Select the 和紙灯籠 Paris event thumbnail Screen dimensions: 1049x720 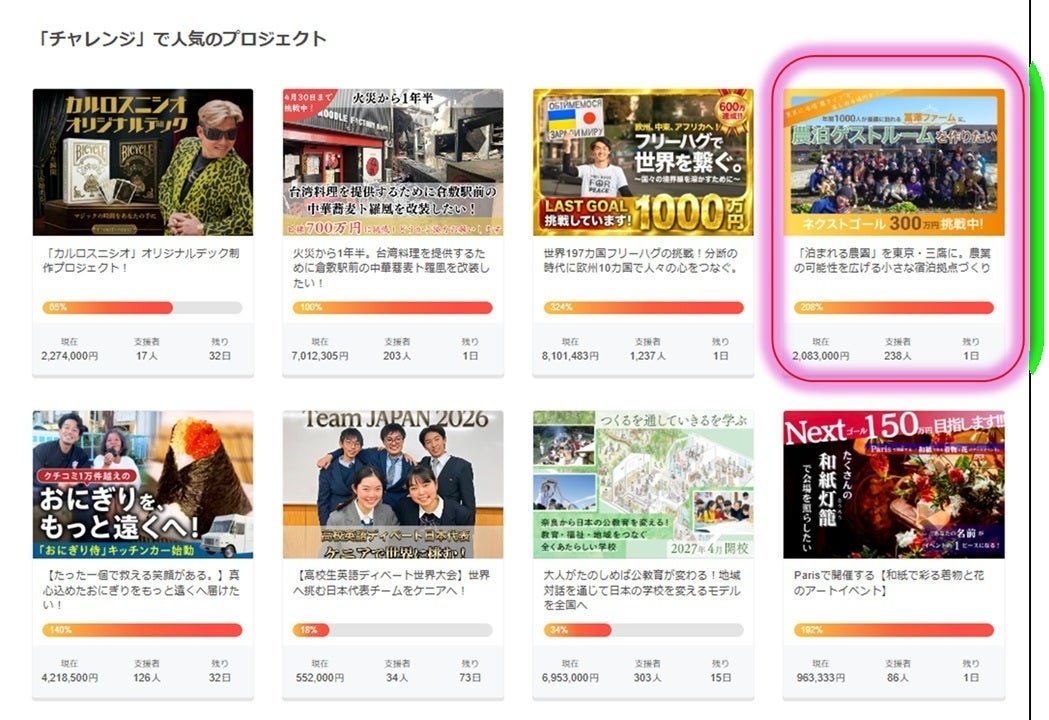893,484
